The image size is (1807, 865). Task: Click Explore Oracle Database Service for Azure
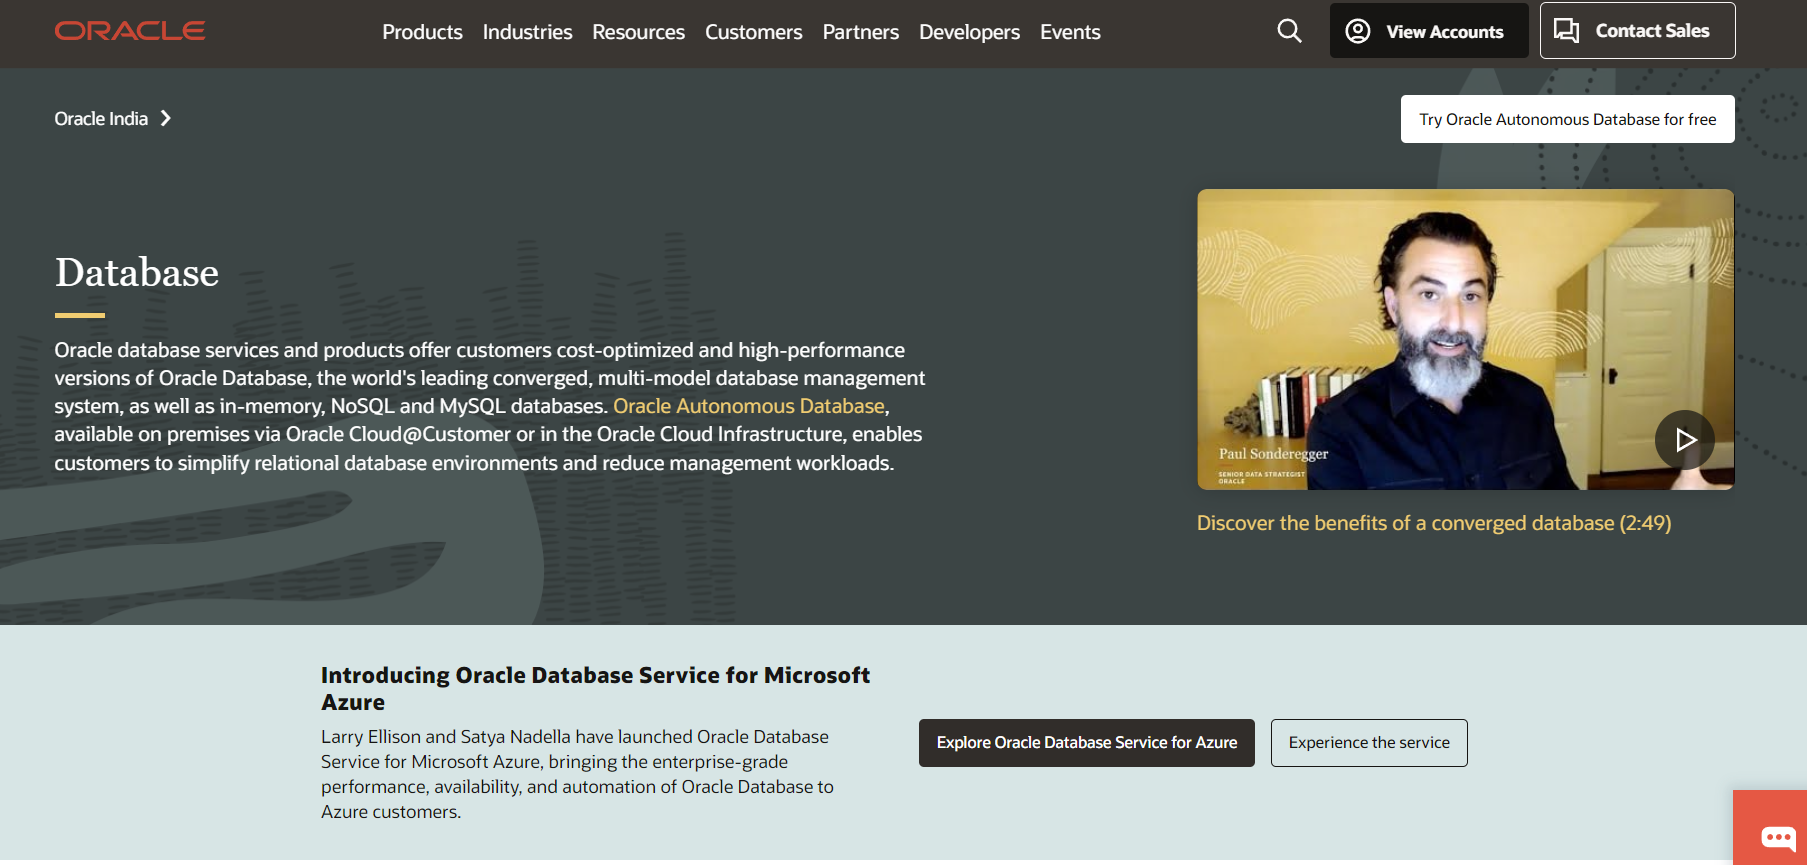1086,743
